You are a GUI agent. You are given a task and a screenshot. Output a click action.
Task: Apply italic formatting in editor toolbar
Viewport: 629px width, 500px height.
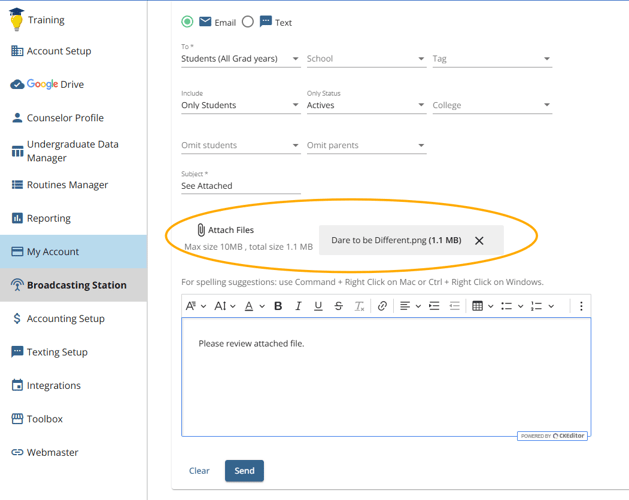click(298, 306)
